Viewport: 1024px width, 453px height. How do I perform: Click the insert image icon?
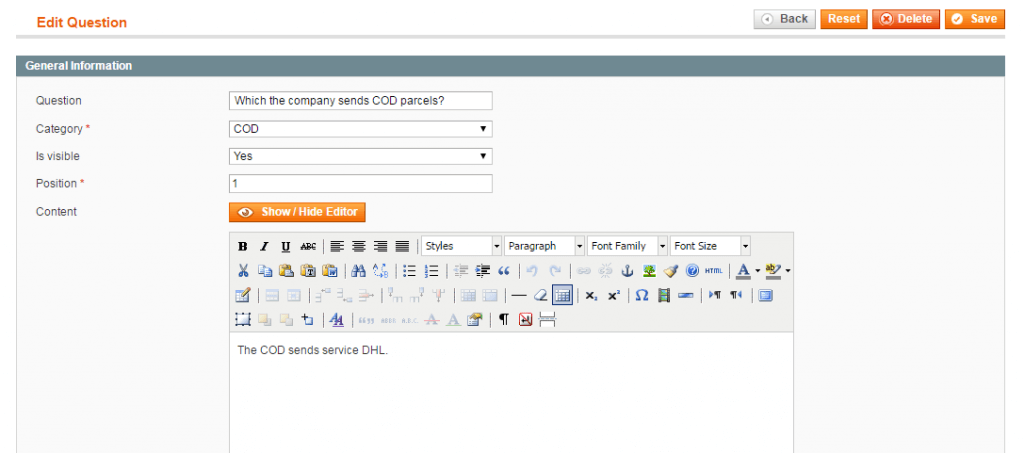coord(650,271)
